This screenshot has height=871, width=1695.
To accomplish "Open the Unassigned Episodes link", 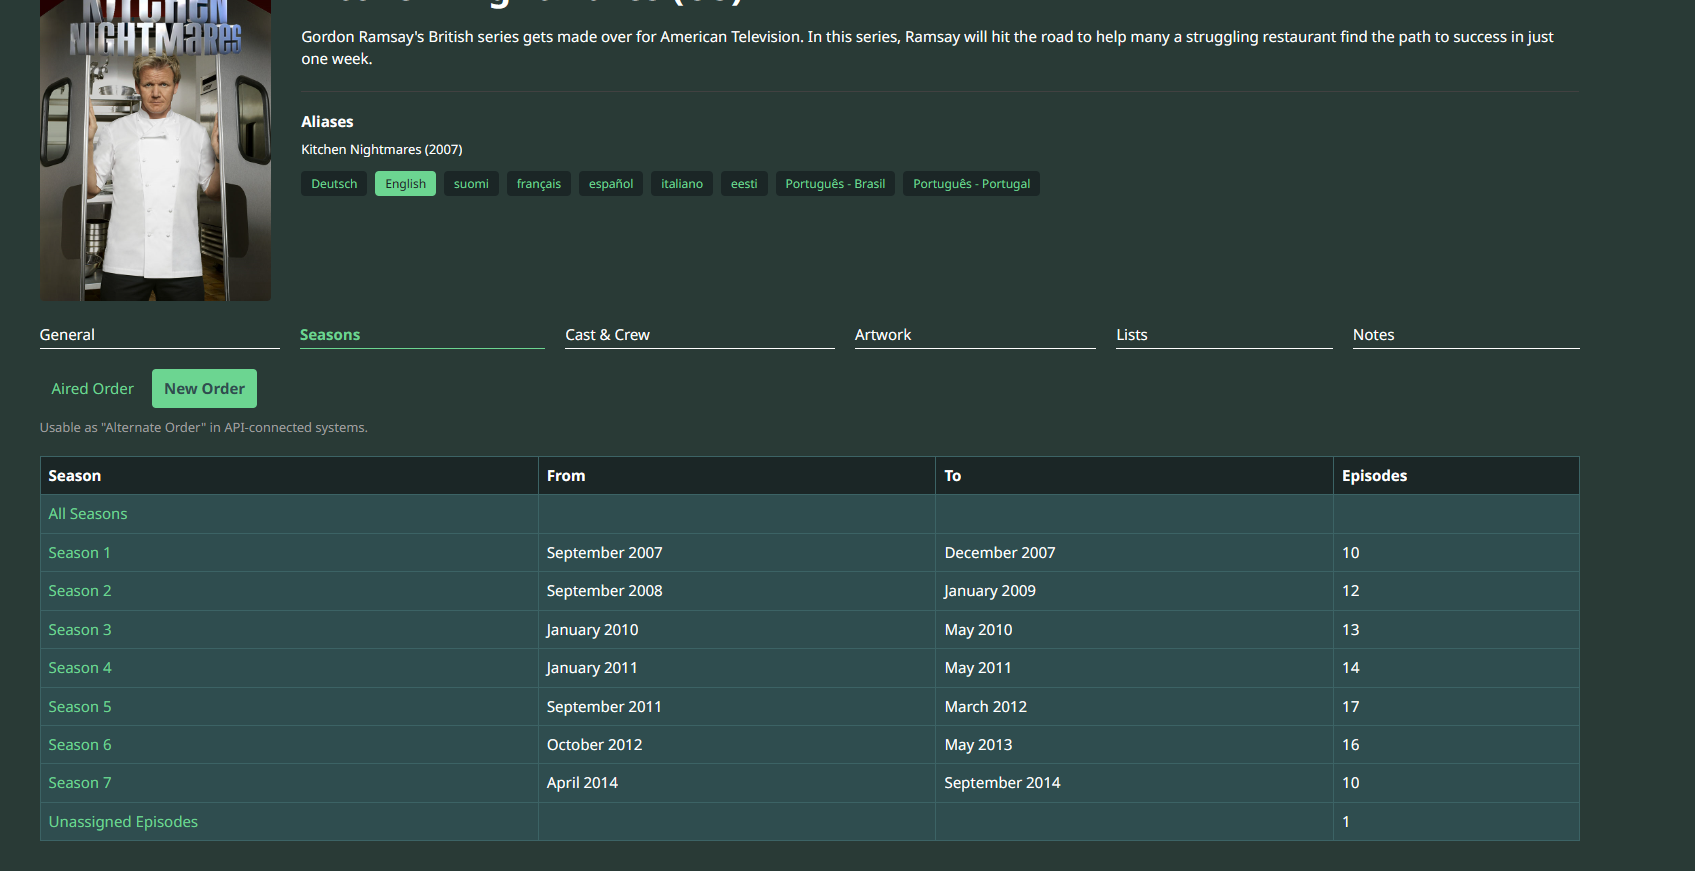I will [123, 822].
